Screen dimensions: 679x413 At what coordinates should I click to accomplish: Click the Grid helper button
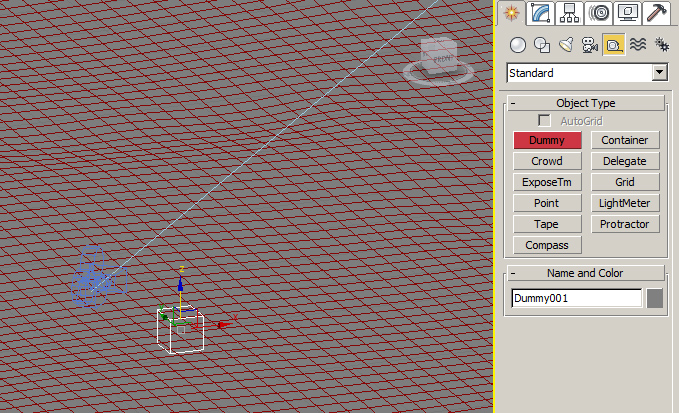[625, 182]
